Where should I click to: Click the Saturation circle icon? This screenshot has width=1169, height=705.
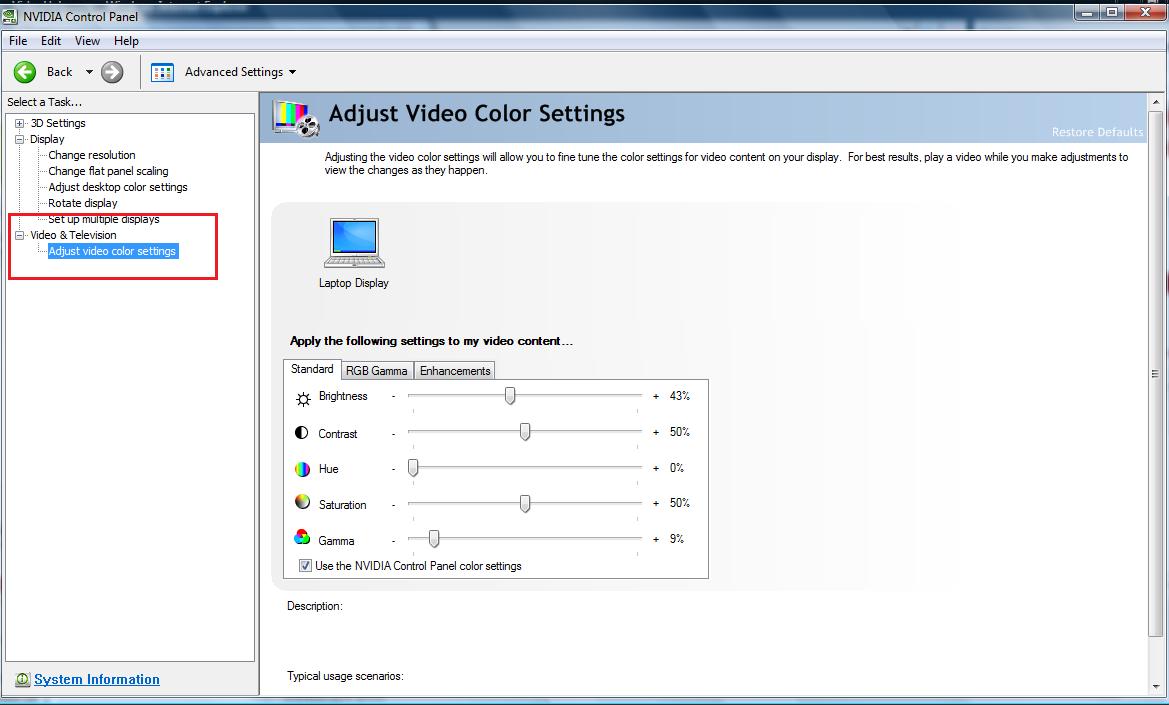click(302, 502)
